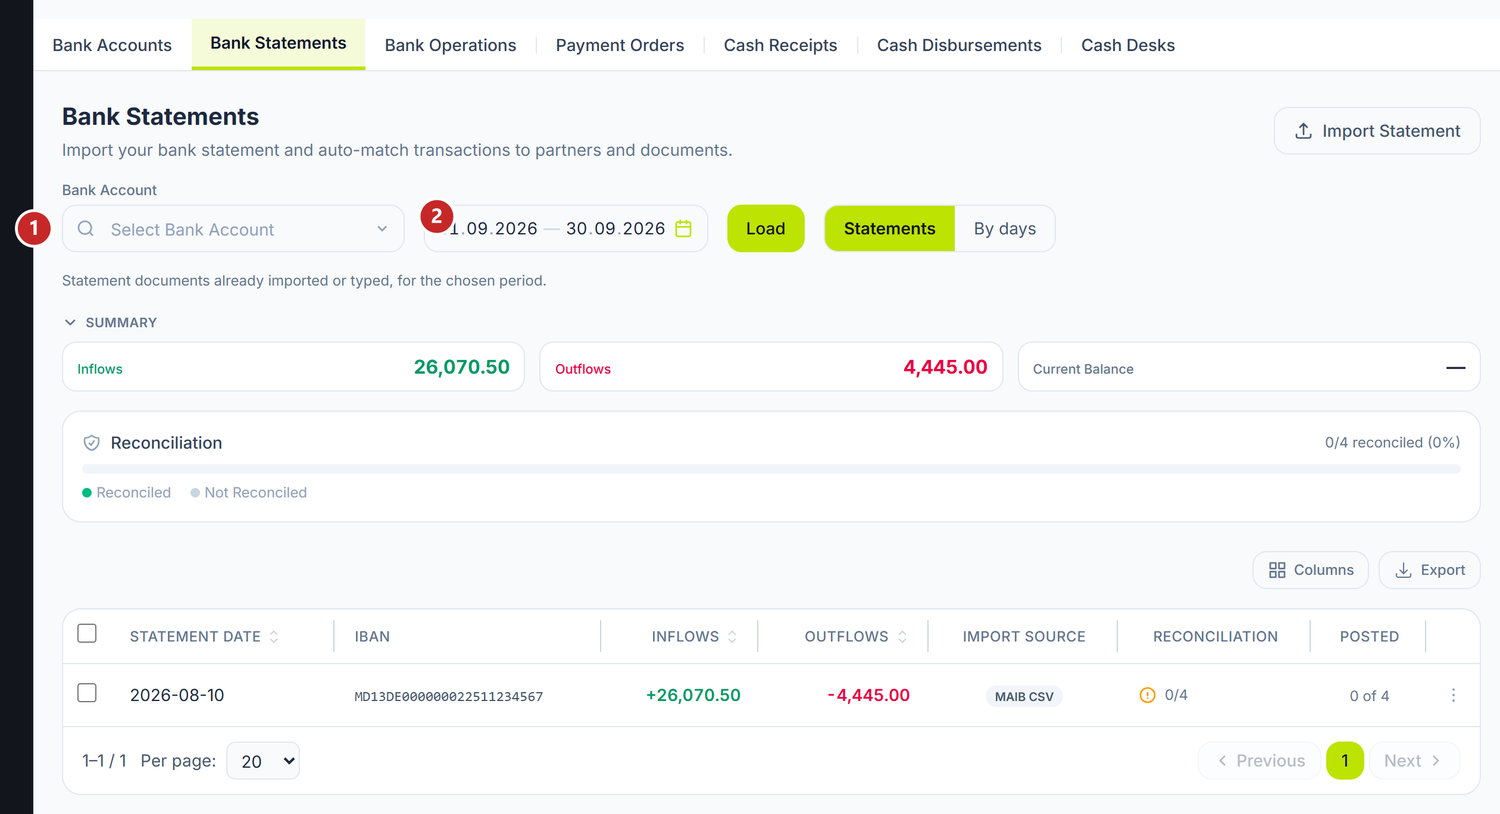This screenshot has width=1500, height=814.
Task: Click the Import Statement button
Action: 1377,131
